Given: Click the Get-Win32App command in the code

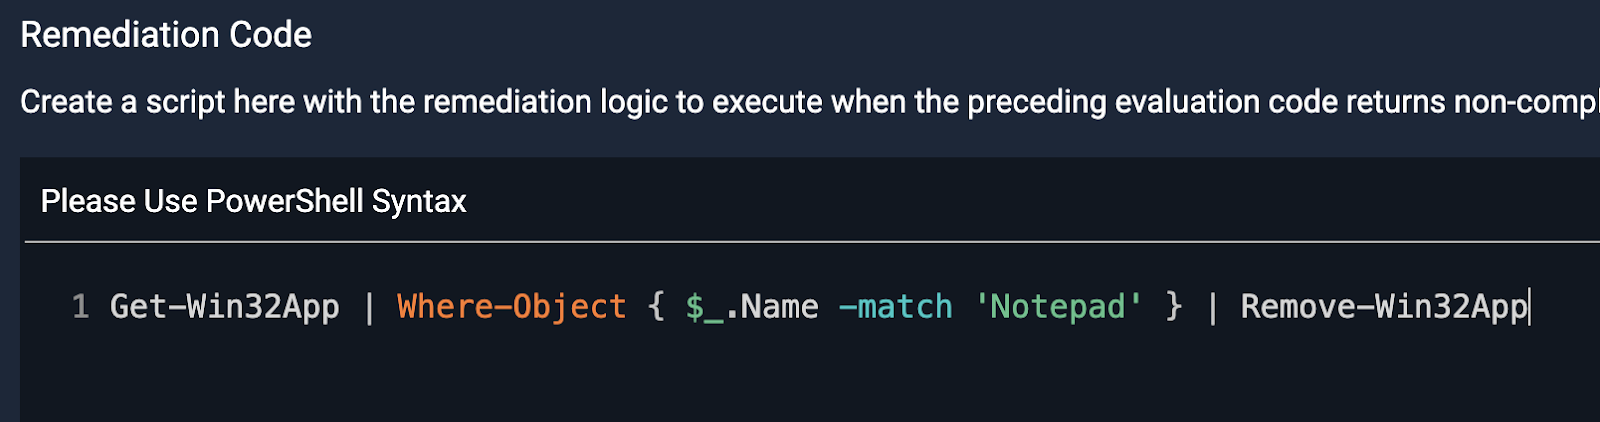Looking at the screenshot, I should [x=224, y=306].
